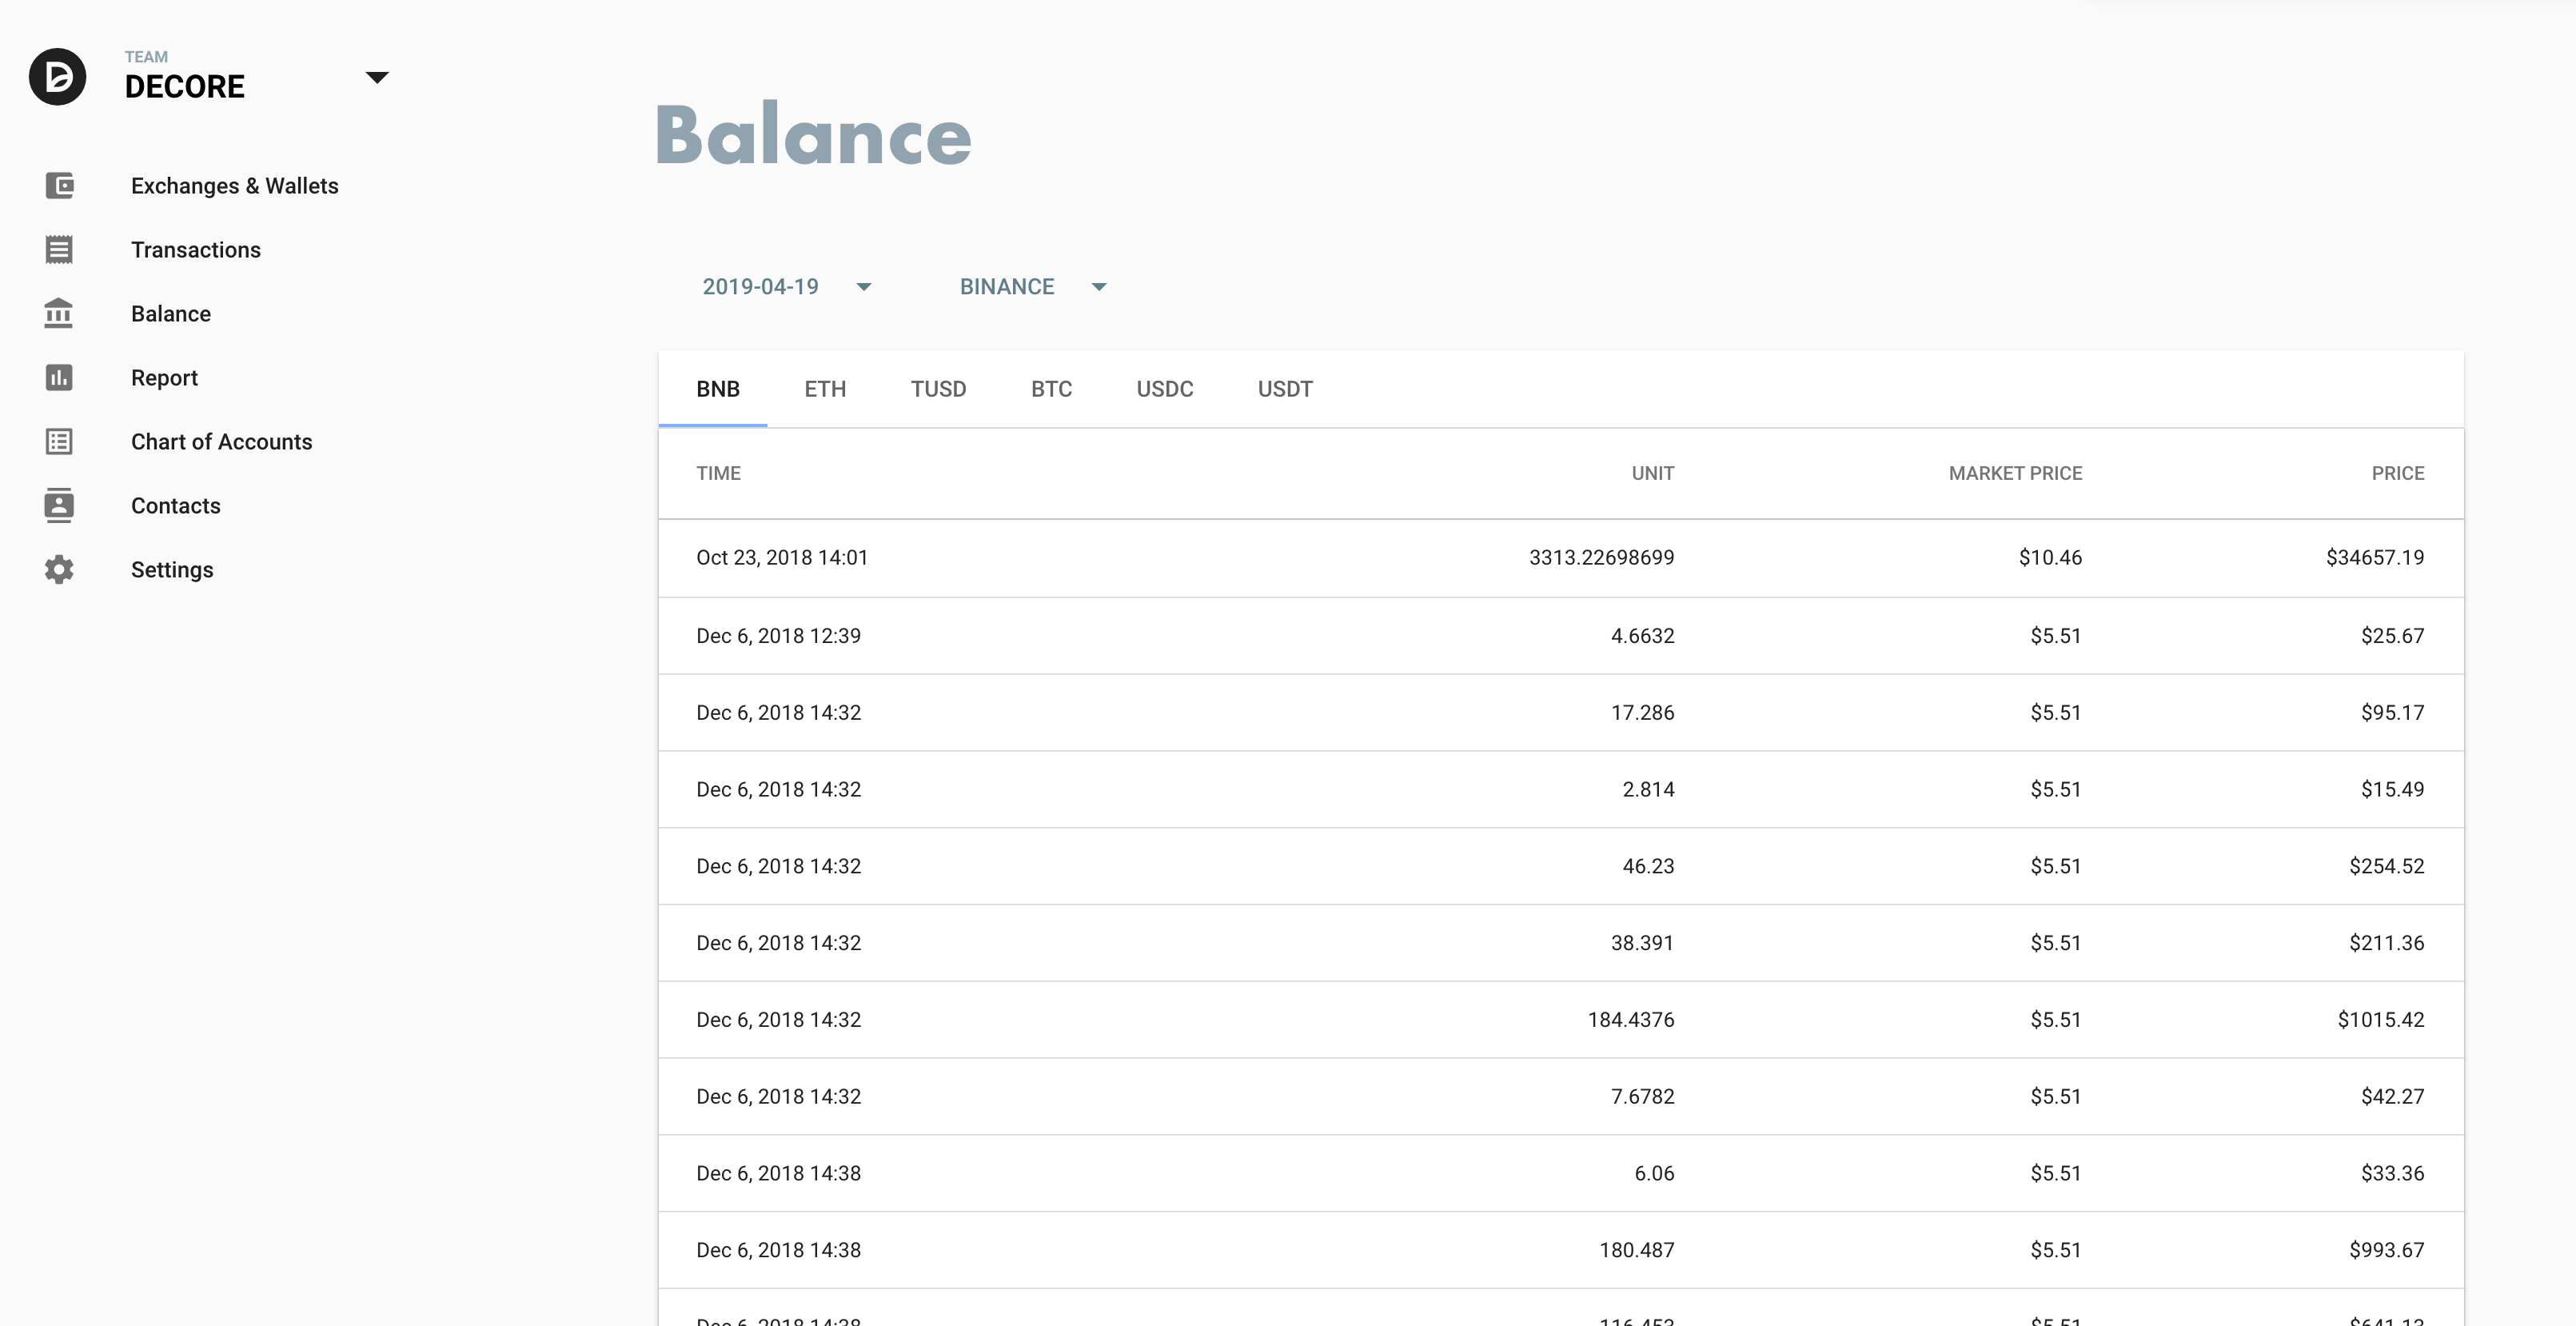Switch to the USDT tab
Screen dimensions: 2576x1326
[x=1284, y=389]
